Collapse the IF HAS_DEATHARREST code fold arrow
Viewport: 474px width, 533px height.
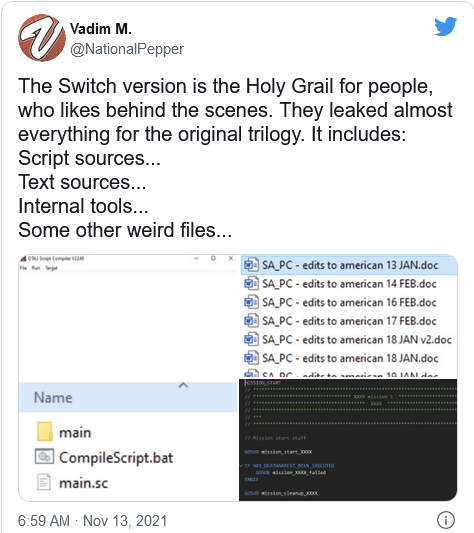tap(241, 465)
